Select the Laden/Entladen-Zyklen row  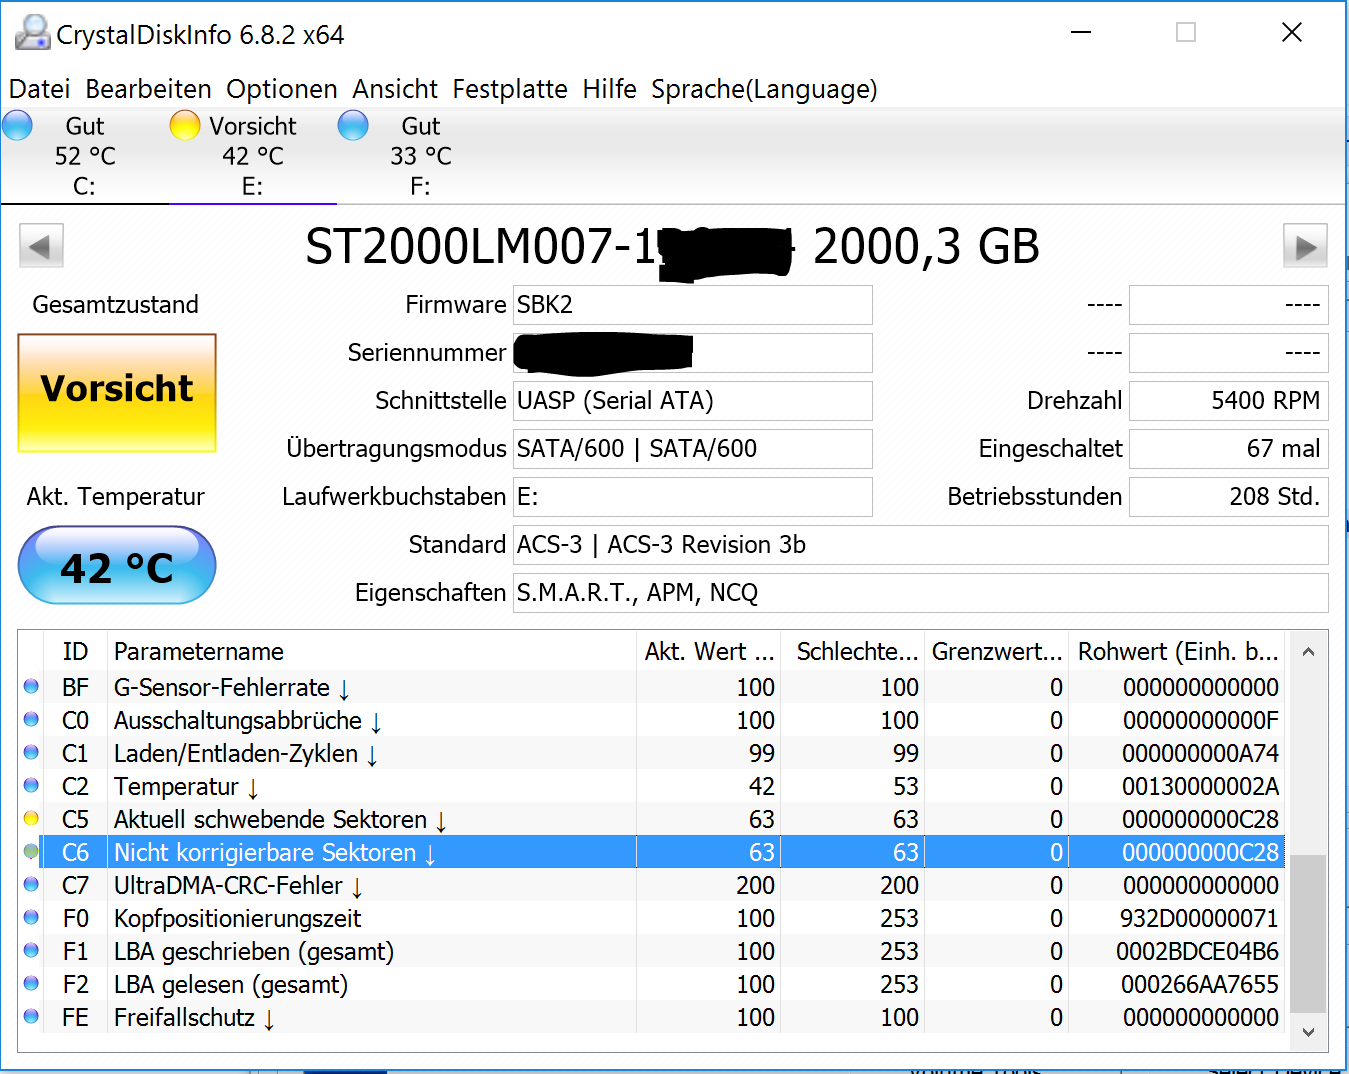[653, 754]
